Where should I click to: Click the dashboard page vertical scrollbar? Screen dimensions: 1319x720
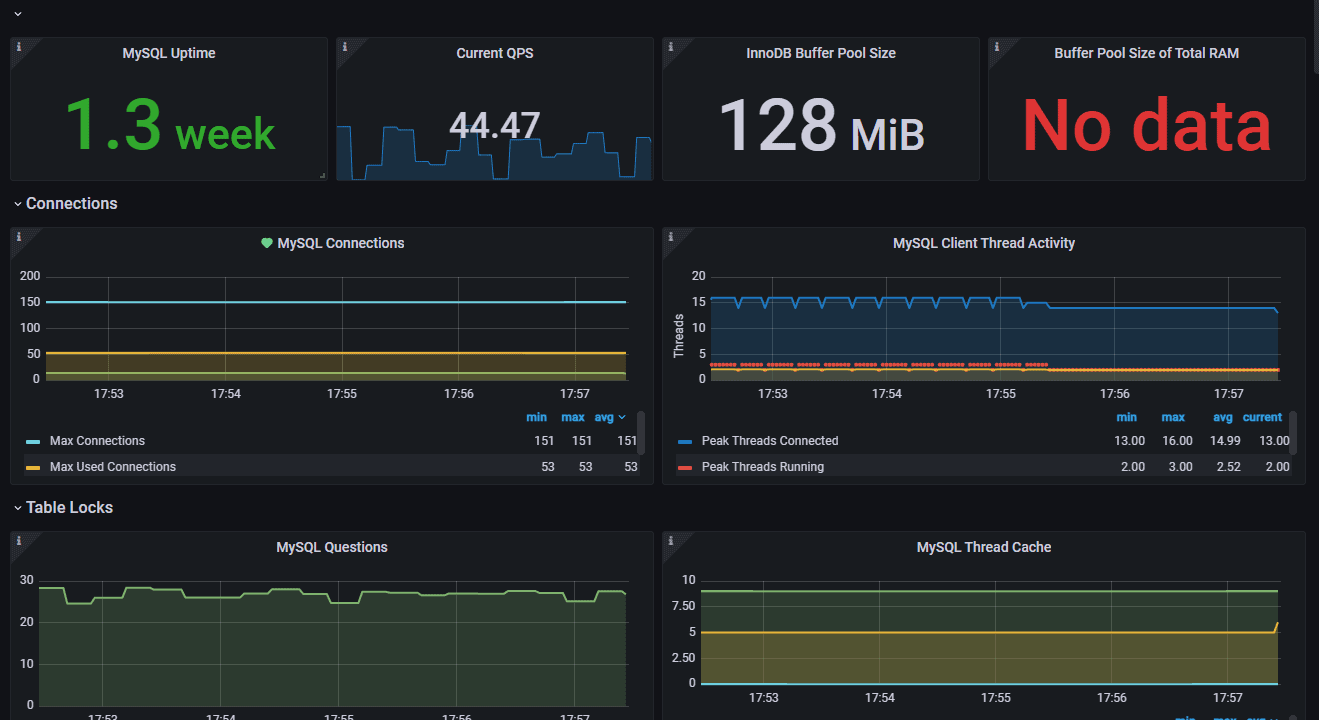pyautogui.click(x=1315, y=37)
